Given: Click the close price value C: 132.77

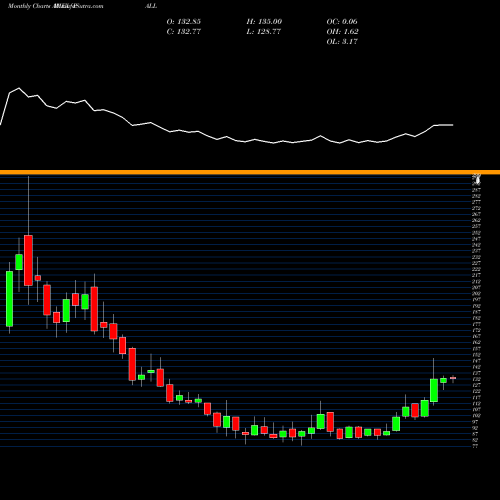Looking at the screenshot, I should [184, 32].
